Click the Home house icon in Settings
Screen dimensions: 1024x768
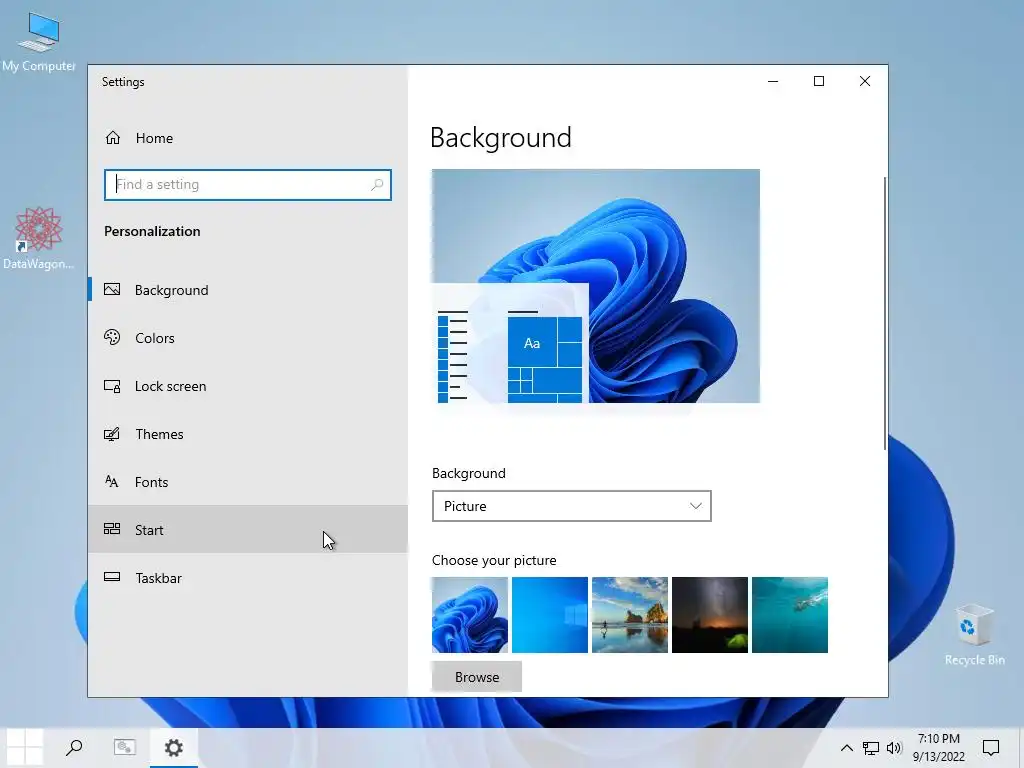pyautogui.click(x=112, y=138)
